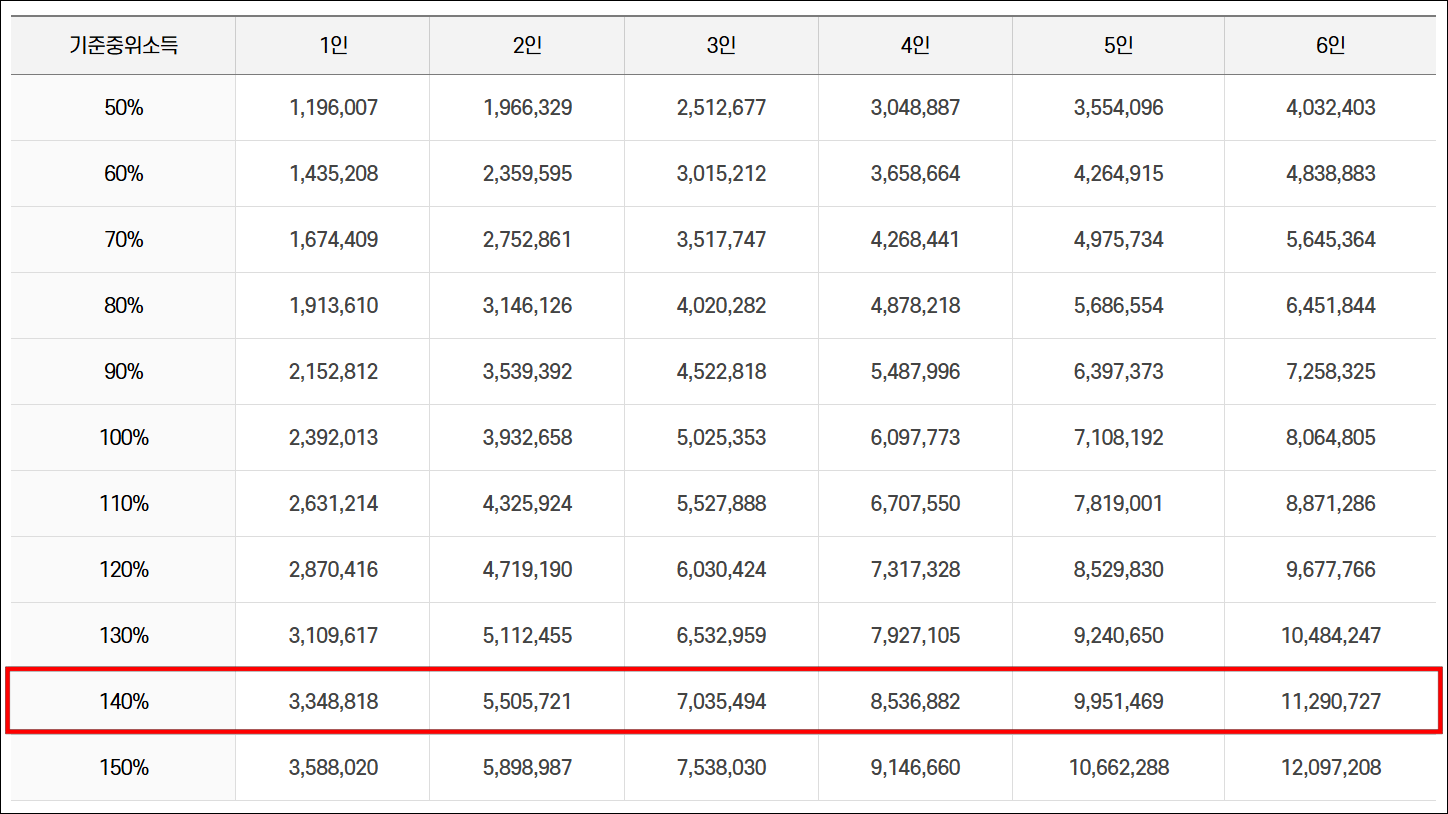Click the 100% row label
Screen dimensions: 1448x814
click(x=124, y=438)
